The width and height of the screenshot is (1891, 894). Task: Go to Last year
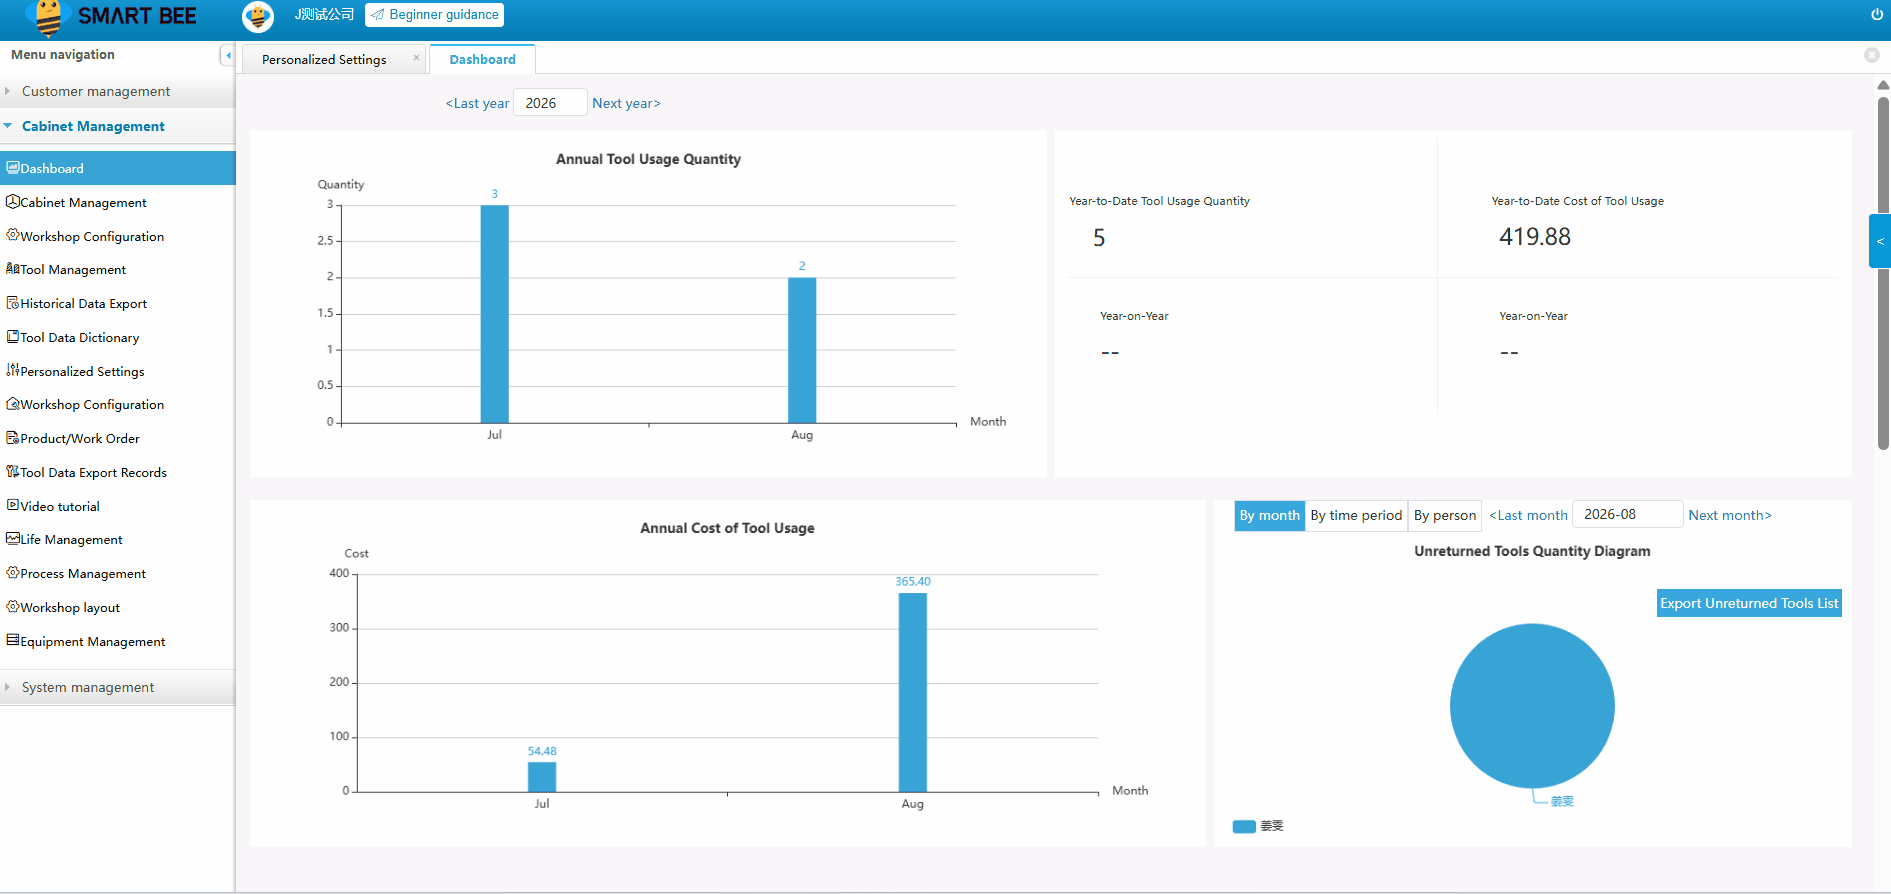click(x=477, y=103)
